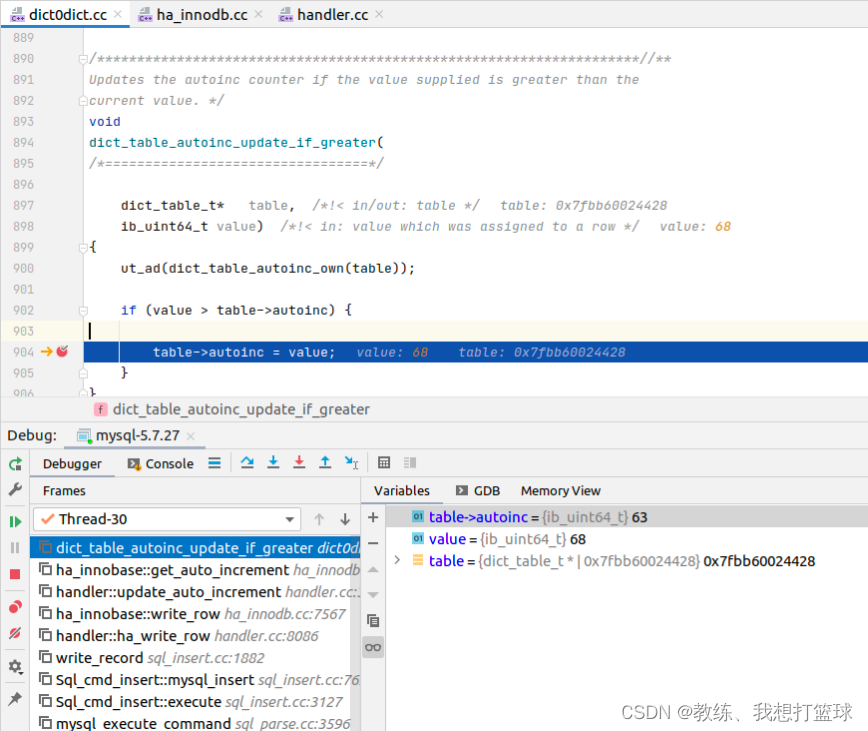868x731 pixels.
Task: Select dict_table_autoinc_update_if_greater frame
Action: coord(195,548)
